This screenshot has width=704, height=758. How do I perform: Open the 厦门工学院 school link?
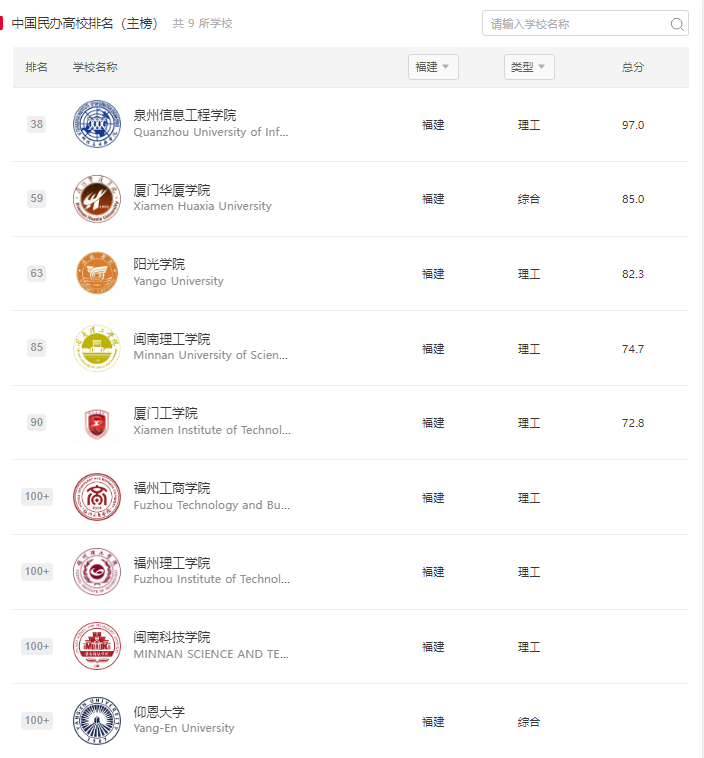[x=165, y=413]
